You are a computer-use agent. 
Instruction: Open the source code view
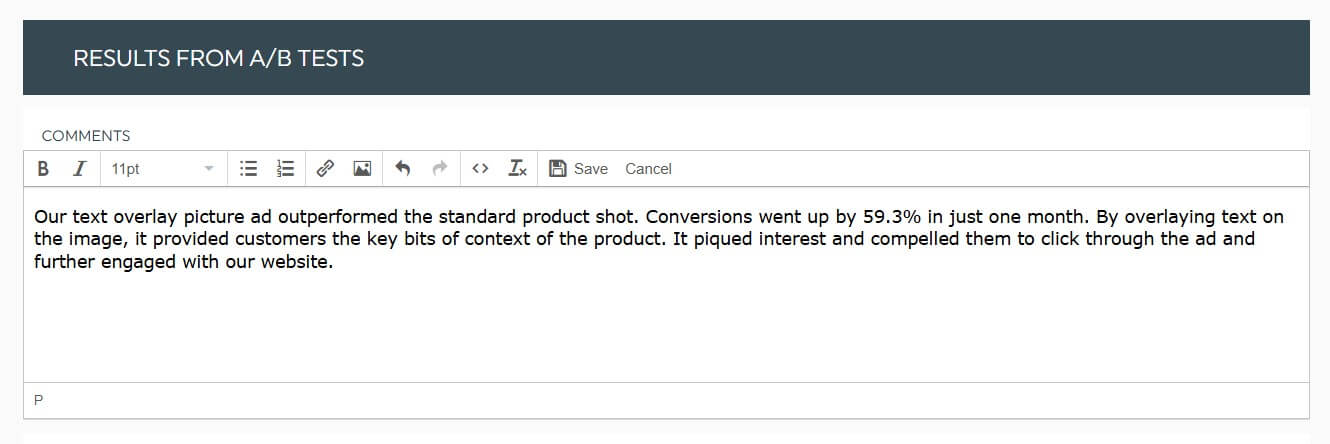click(x=480, y=169)
